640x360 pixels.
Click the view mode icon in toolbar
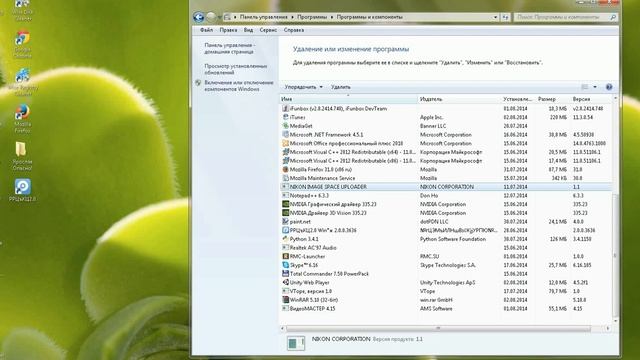[x=585, y=87]
